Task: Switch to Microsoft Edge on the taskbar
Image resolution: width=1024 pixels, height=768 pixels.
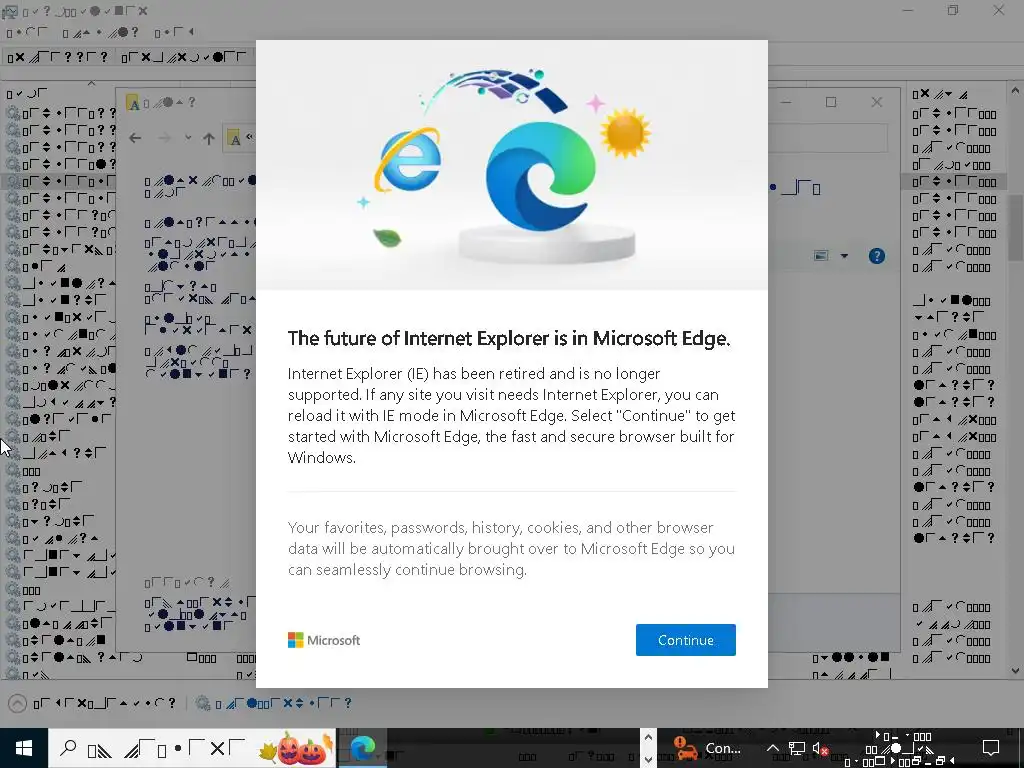Action: (x=362, y=748)
